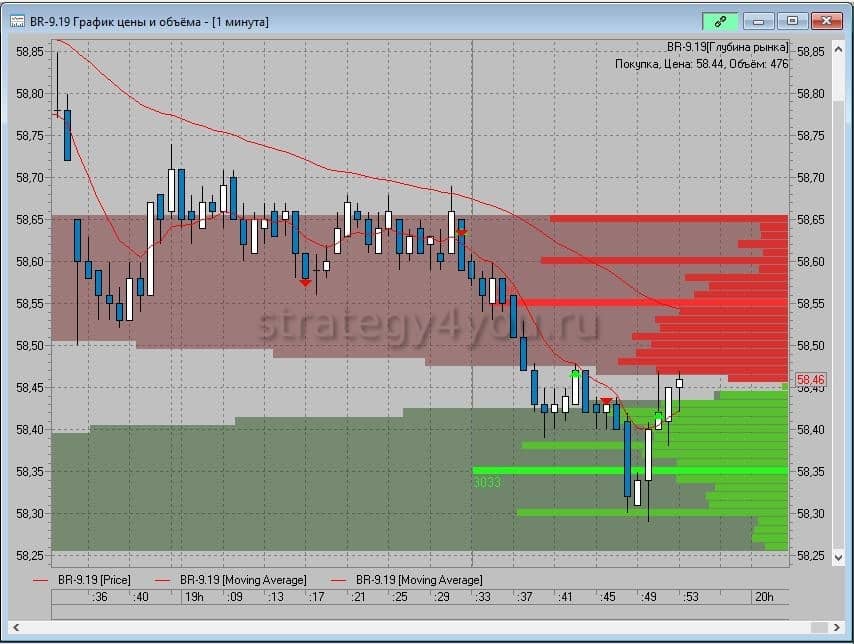
Task: Click the red 58,46 current price label
Action: point(810,380)
